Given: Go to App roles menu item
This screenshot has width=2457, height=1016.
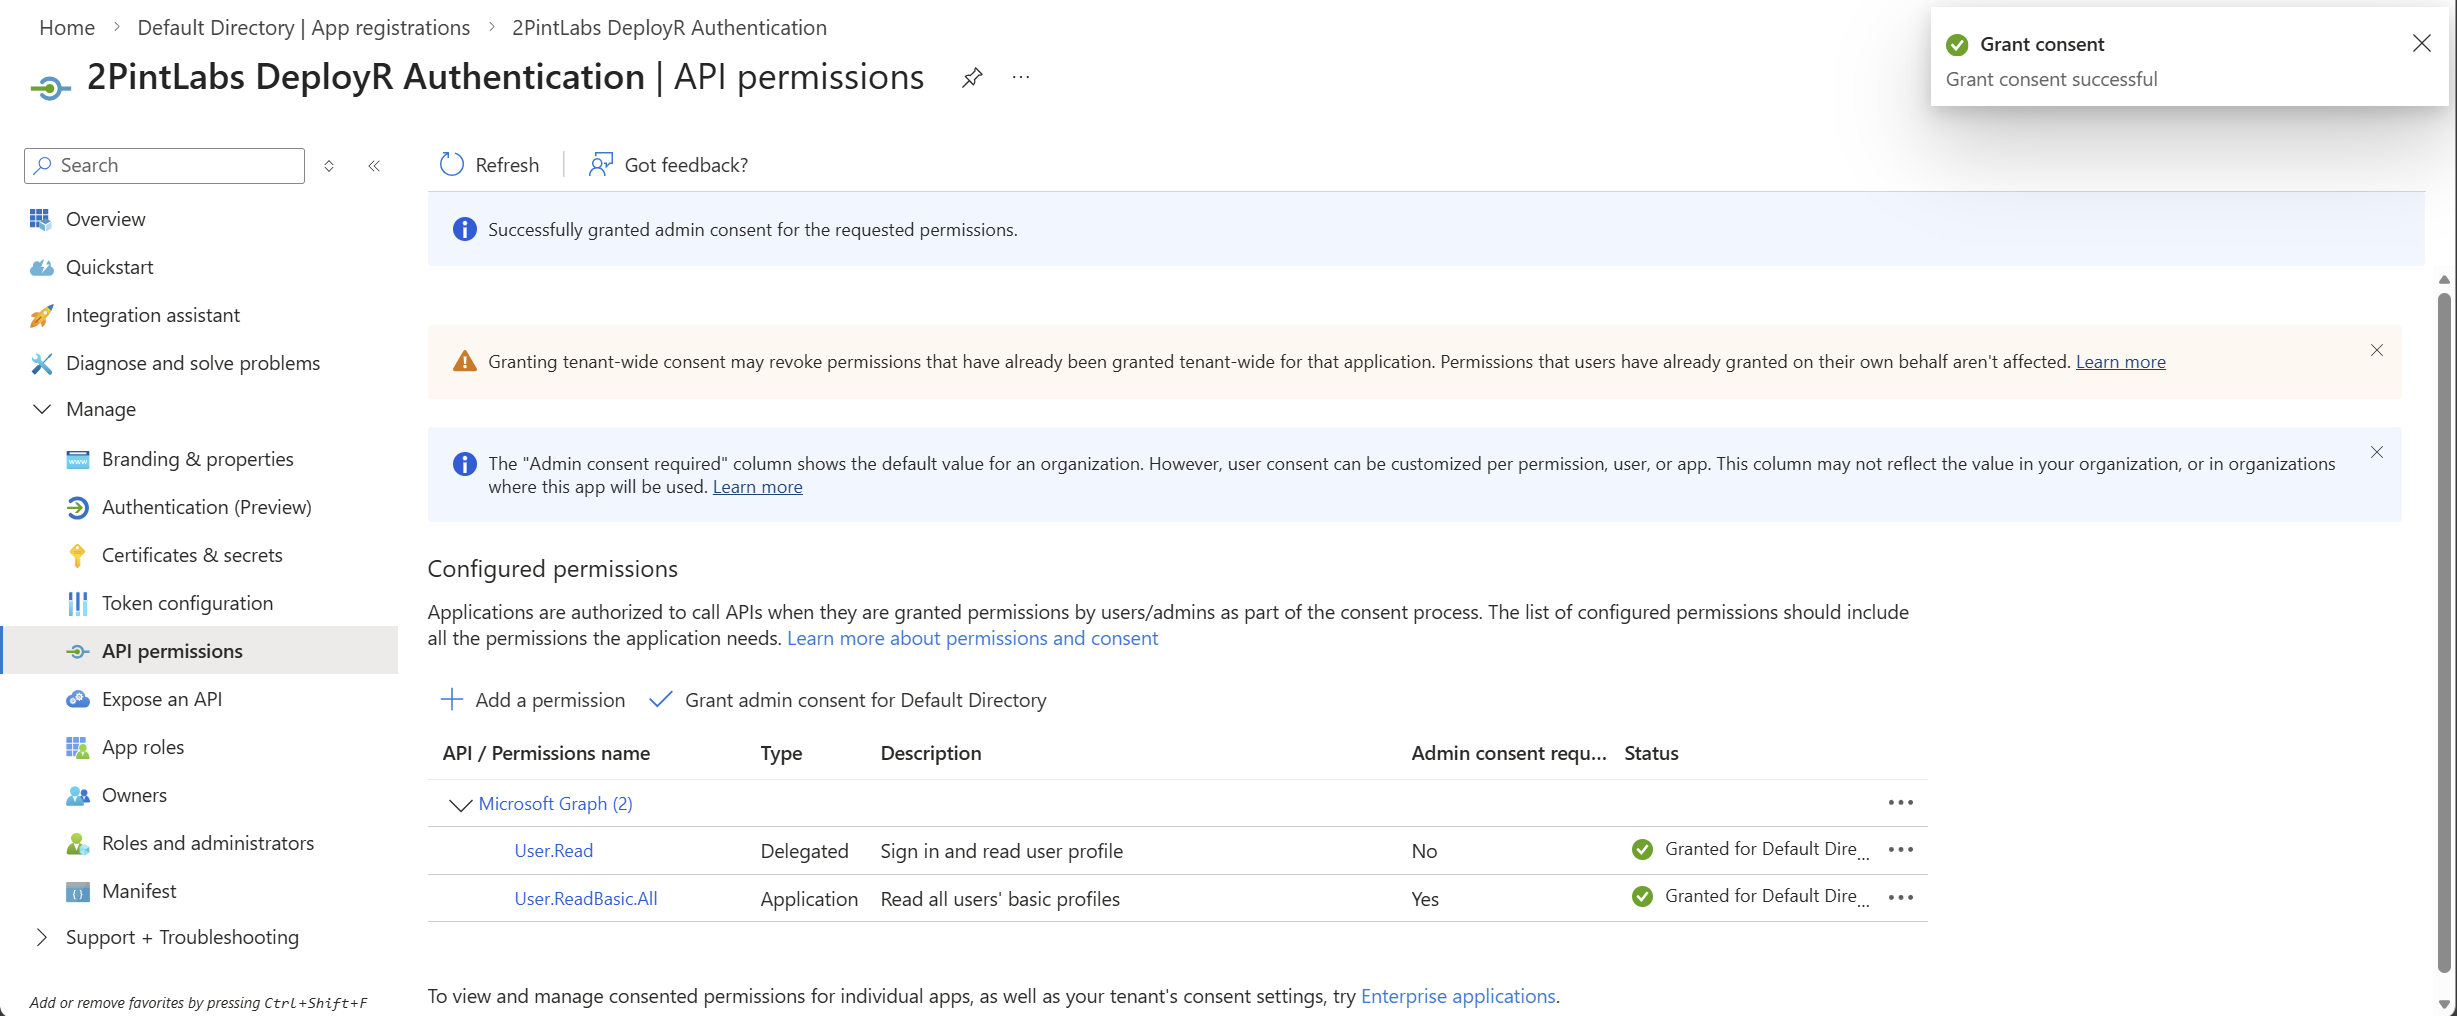Looking at the screenshot, I should pyautogui.click(x=143, y=747).
